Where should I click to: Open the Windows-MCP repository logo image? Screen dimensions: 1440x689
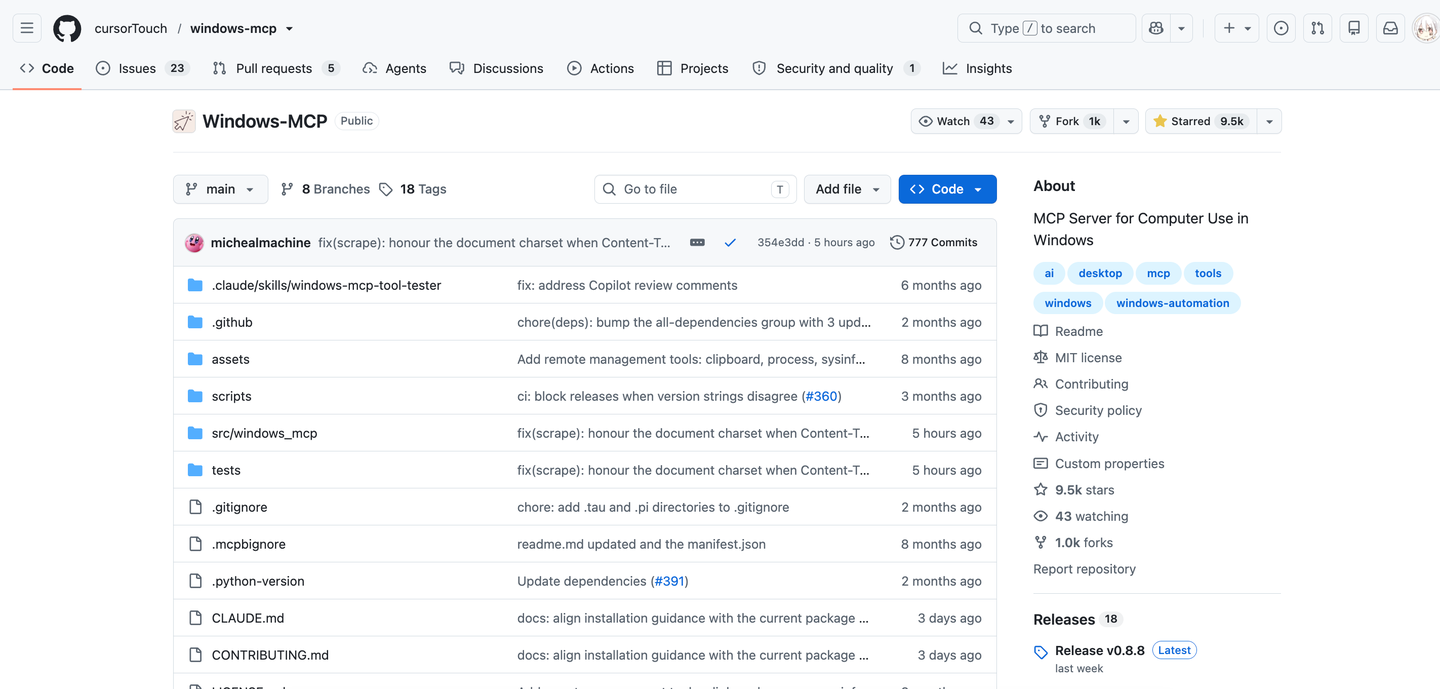184,121
